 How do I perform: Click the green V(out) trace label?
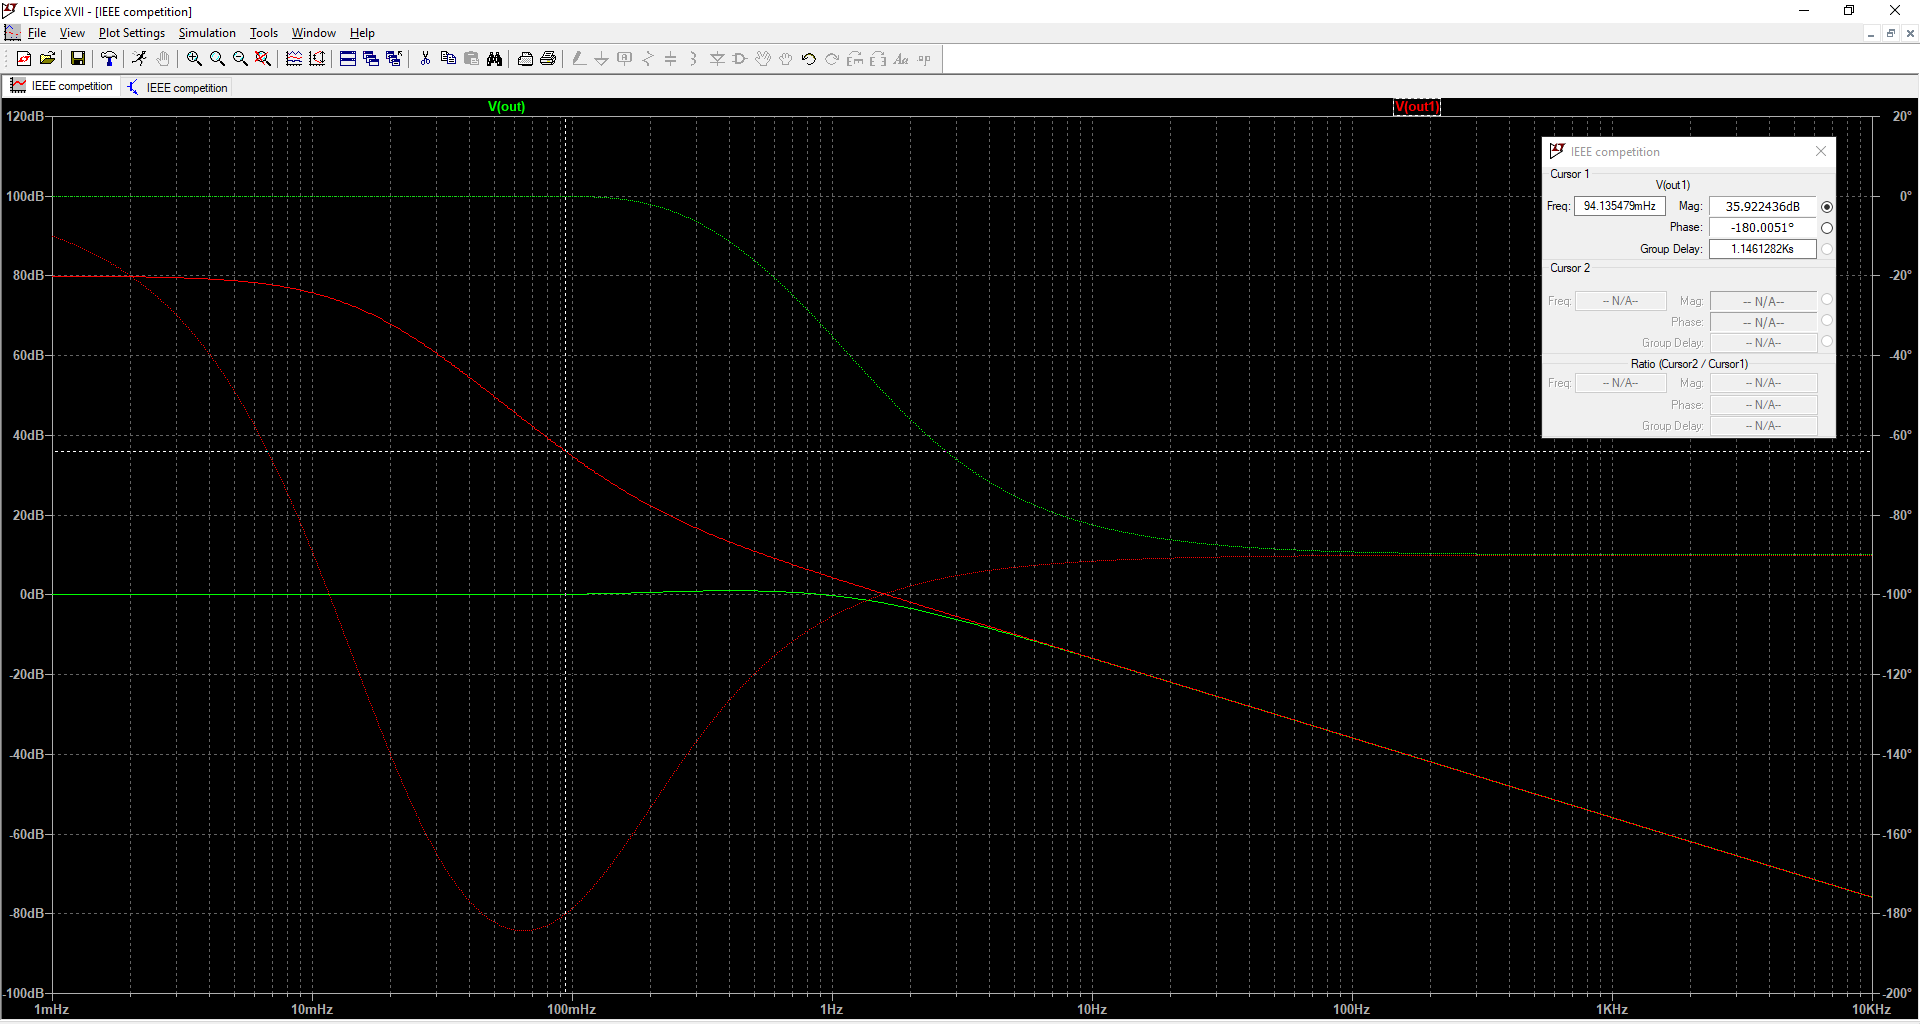pos(506,107)
